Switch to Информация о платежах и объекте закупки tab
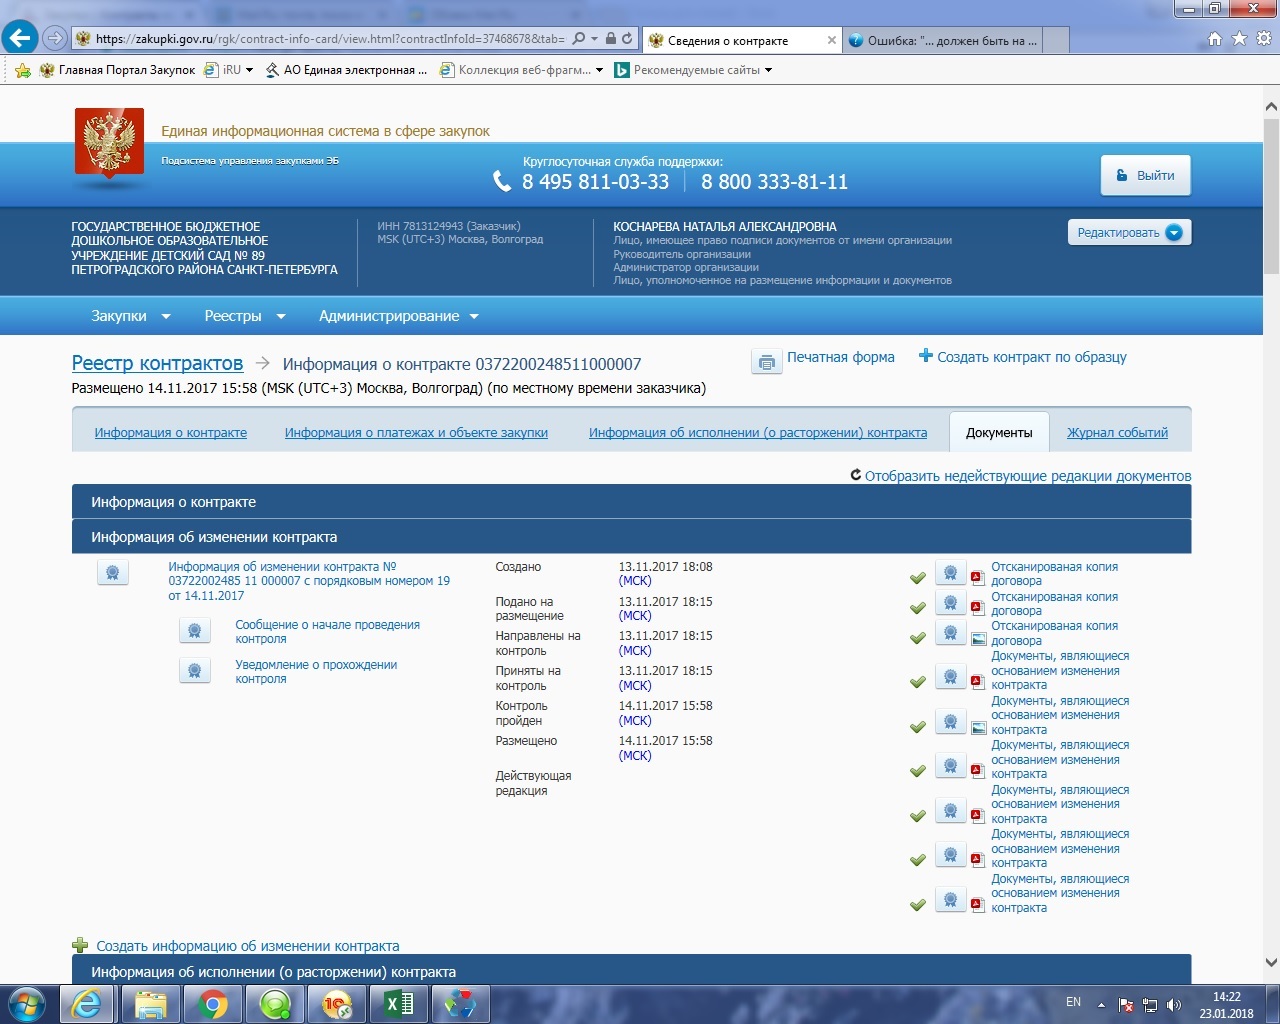 tap(416, 433)
